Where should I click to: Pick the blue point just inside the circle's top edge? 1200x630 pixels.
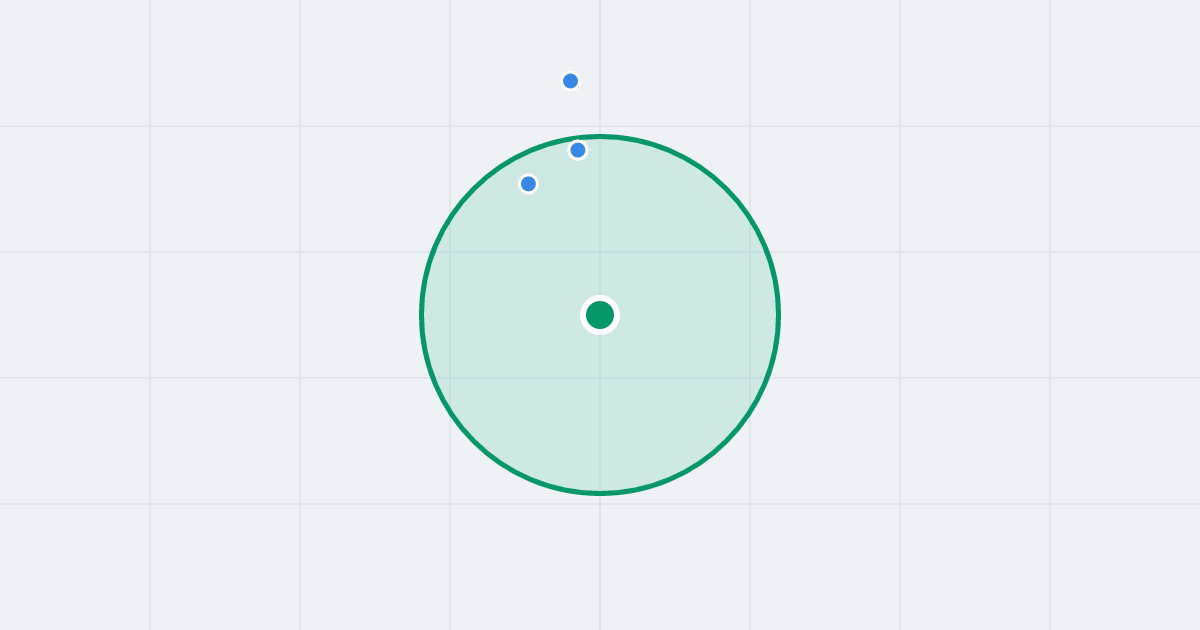[x=577, y=150]
